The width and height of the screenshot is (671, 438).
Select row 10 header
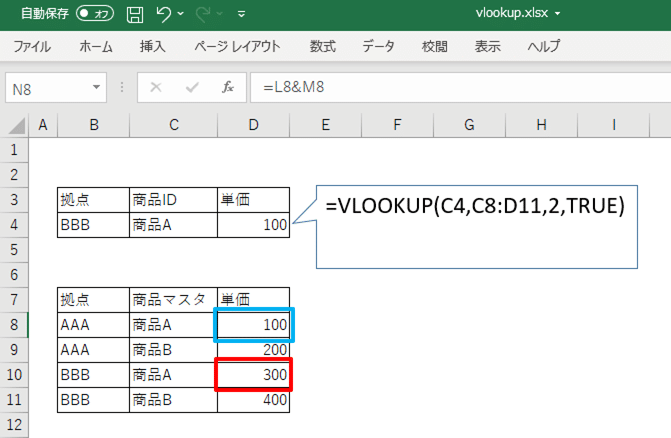(x=14, y=375)
